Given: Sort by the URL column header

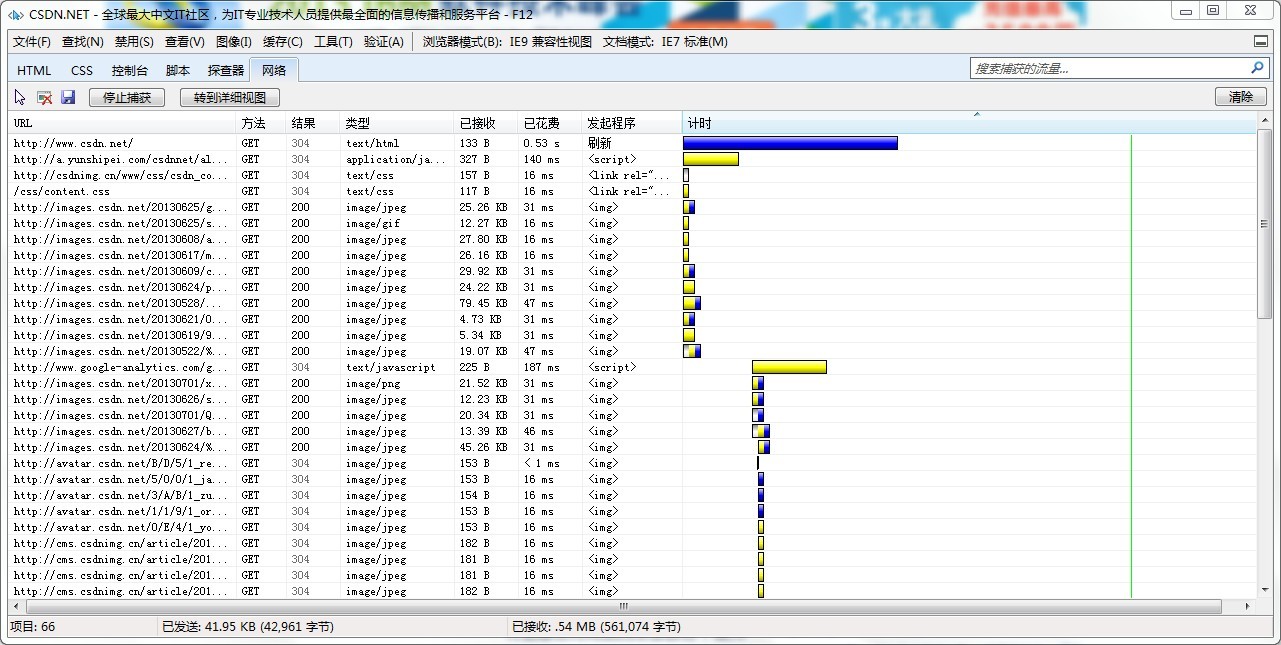Looking at the screenshot, I should [123, 123].
